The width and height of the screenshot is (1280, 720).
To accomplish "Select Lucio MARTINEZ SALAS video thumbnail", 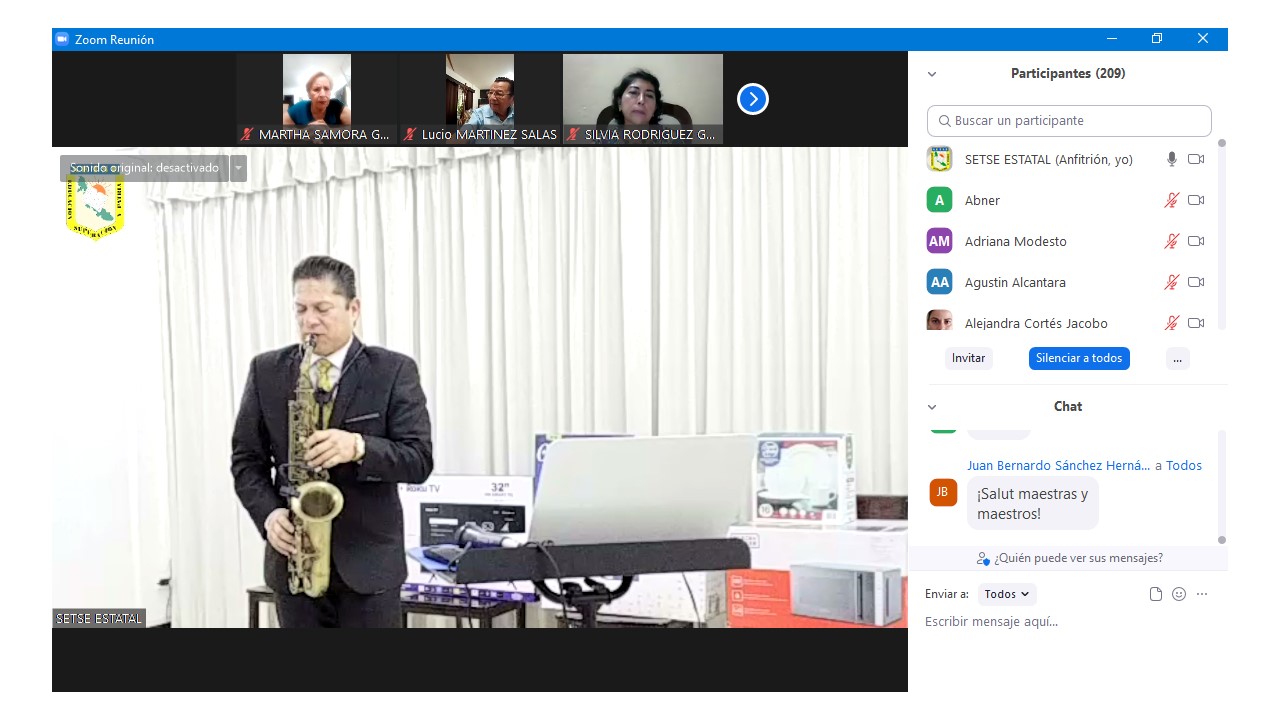I will [479, 99].
